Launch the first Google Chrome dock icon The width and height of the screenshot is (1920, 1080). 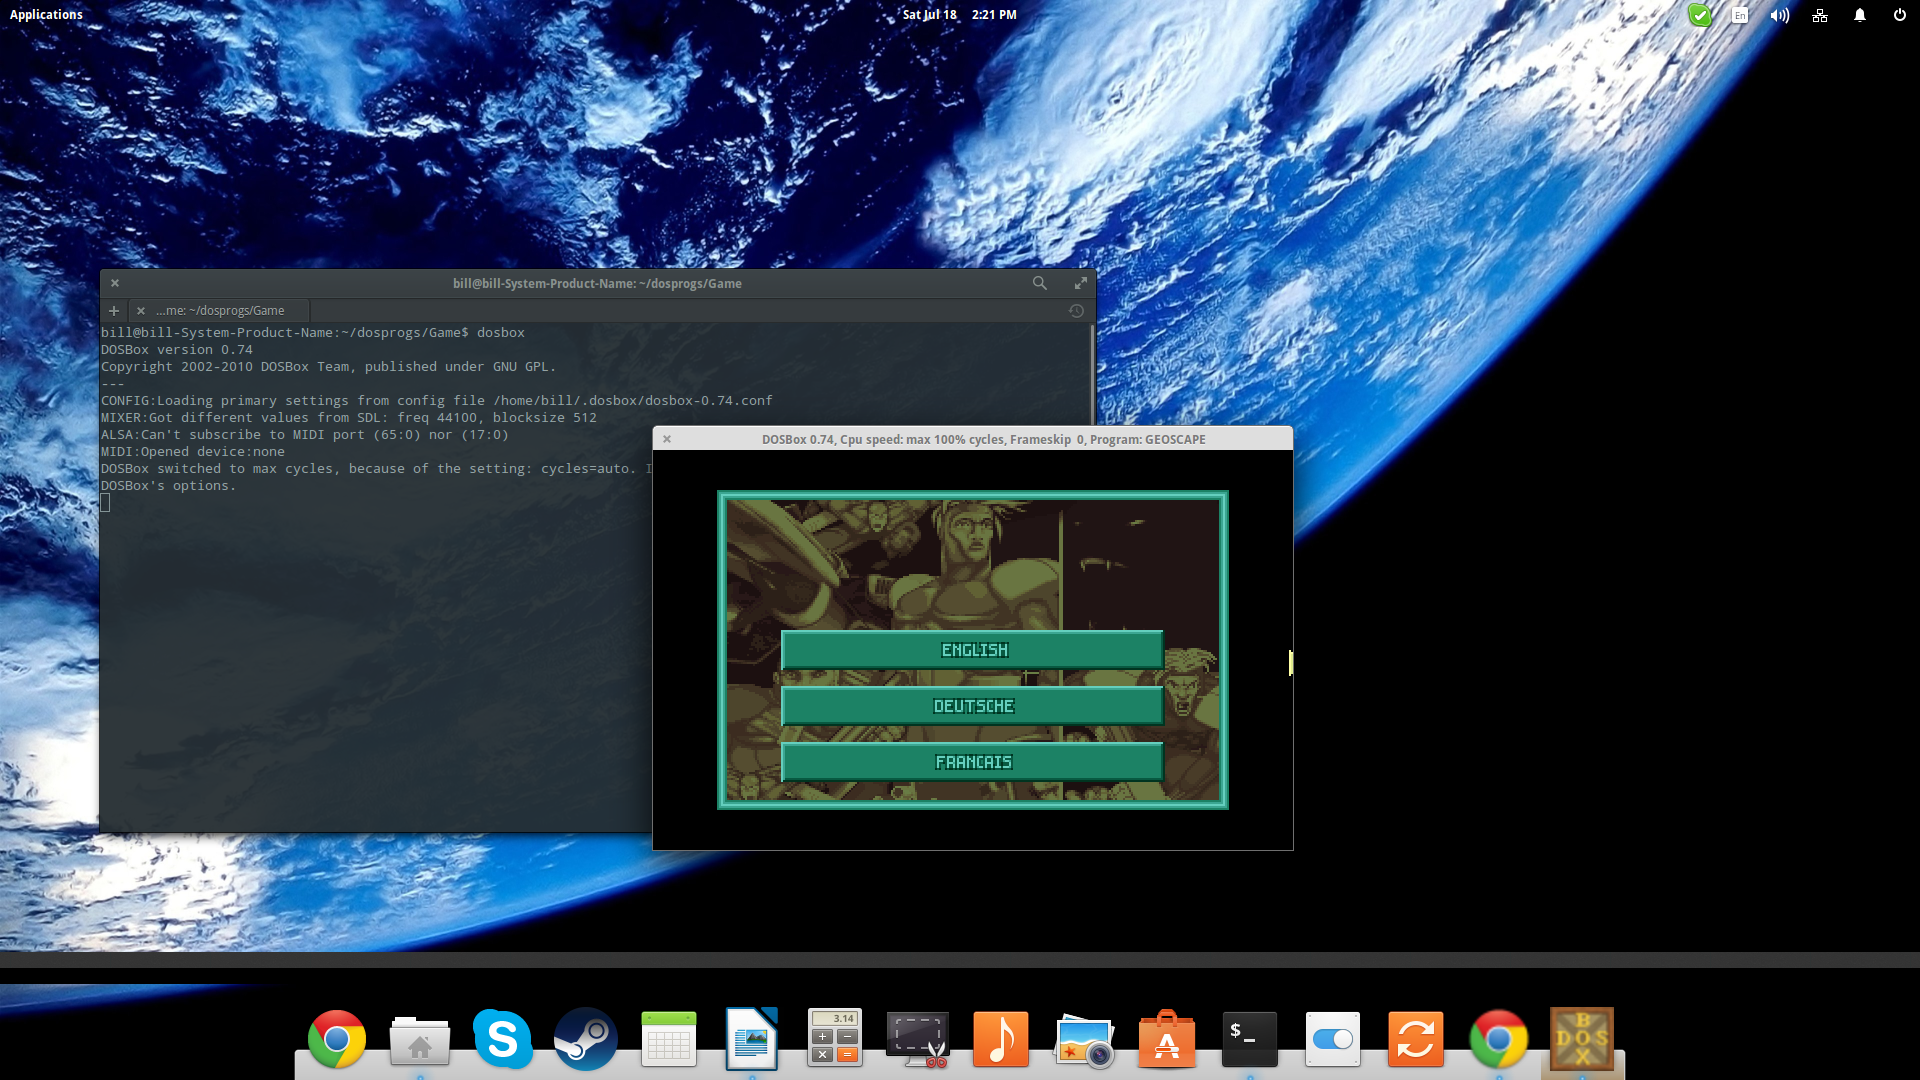(x=337, y=1040)
